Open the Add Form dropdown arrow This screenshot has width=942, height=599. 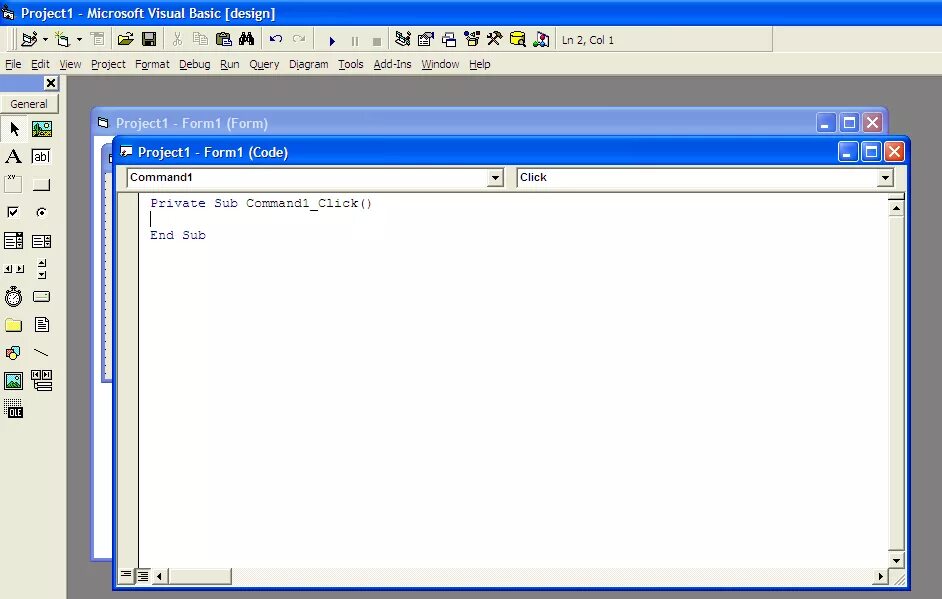tap(79, 40)
